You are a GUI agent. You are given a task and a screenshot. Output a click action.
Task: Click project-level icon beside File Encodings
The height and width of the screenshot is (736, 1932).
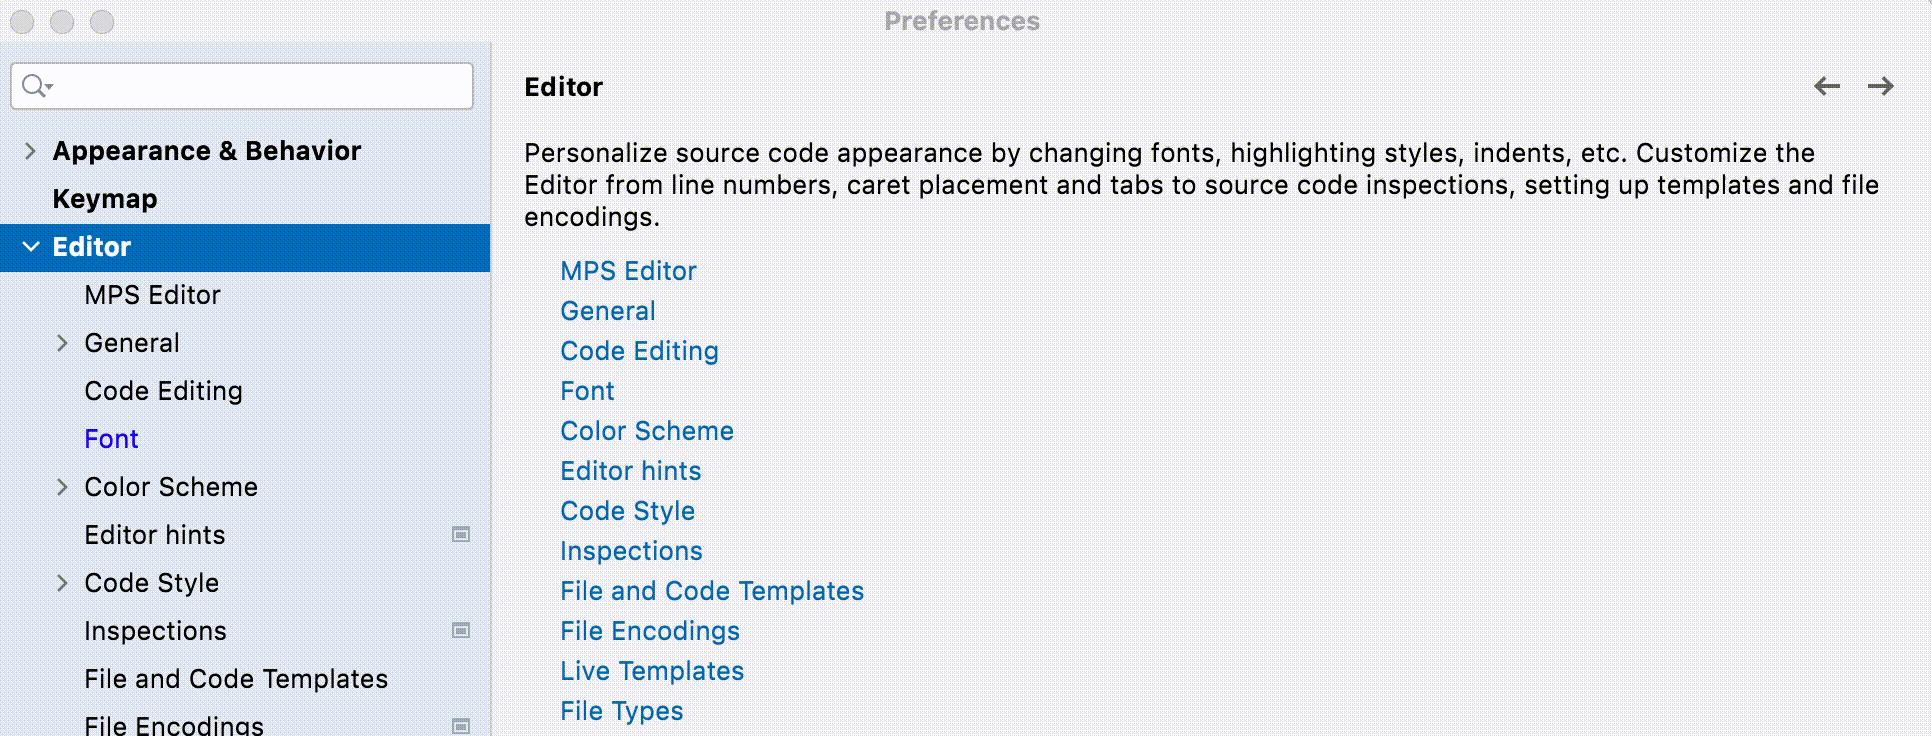point(461,726)
